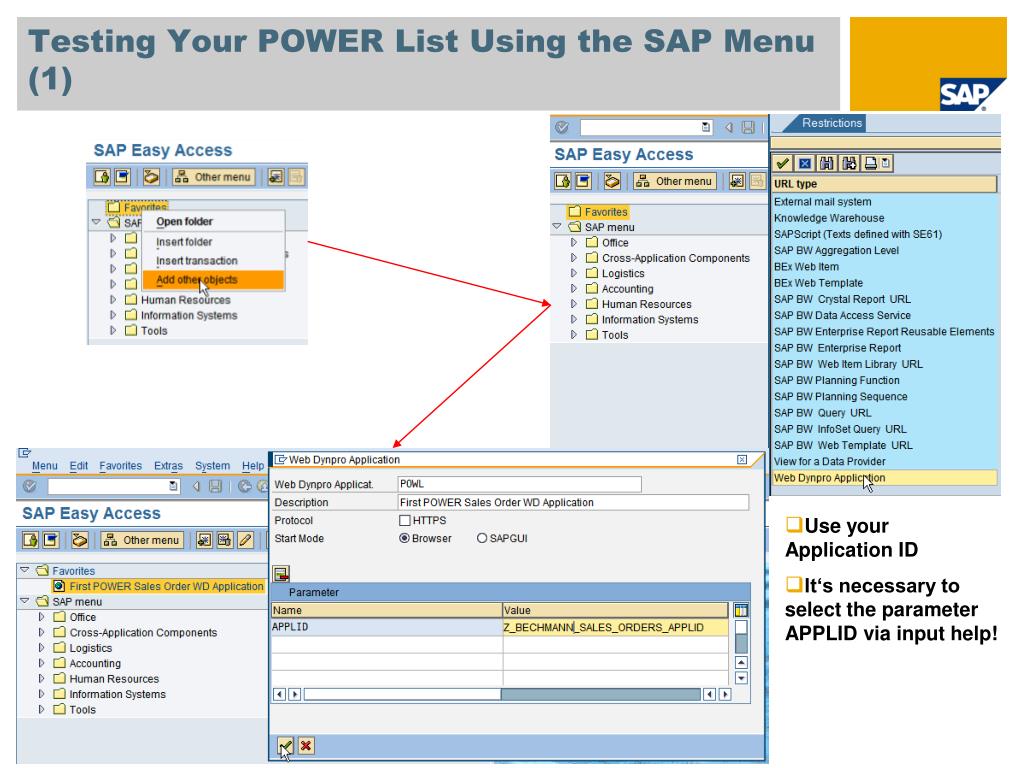Expand Office folder in bottom-left window tree
This screenshot has height=768, width=1024.
pos(41,616)
